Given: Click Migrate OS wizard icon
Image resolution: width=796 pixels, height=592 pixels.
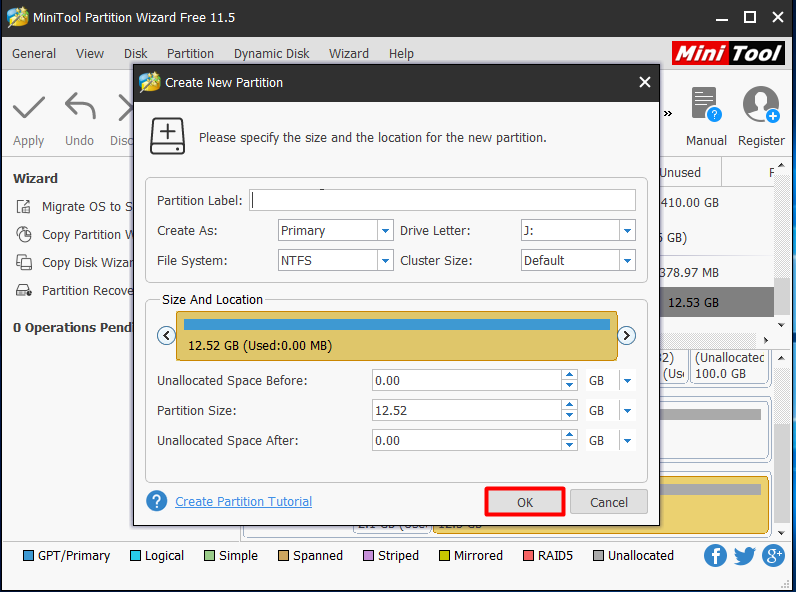Looking at the screenshot, I should [x=24, y=207].
